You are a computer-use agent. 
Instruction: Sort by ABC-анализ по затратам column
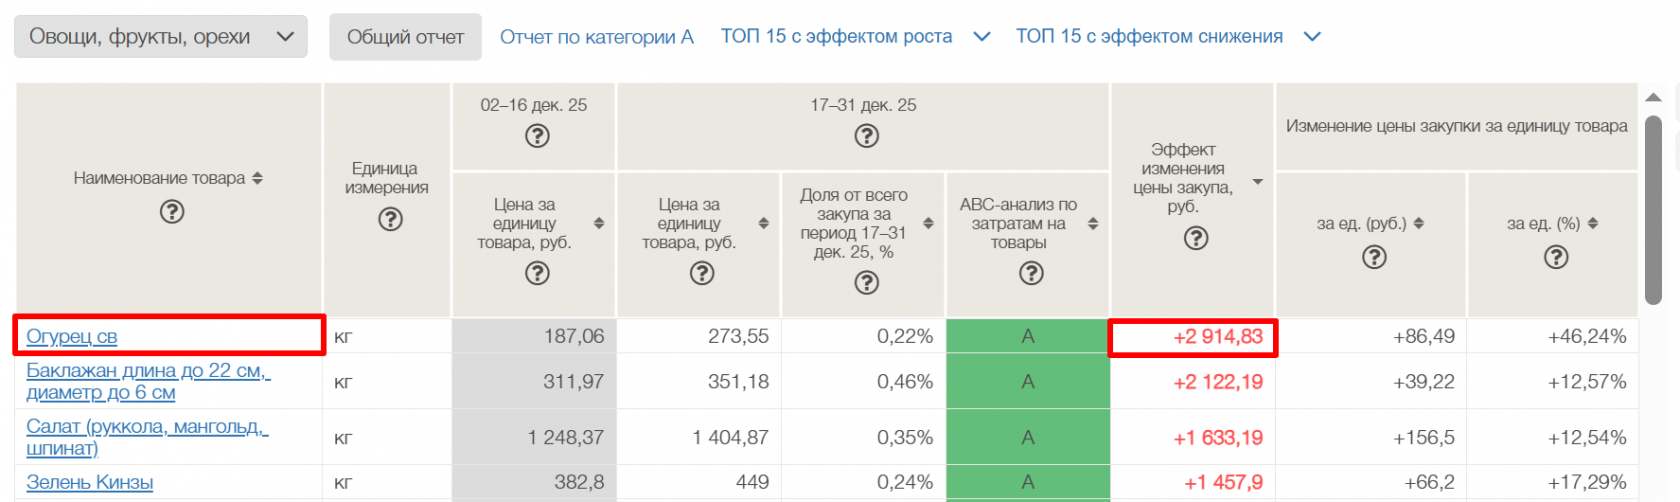coord(1093,223)
